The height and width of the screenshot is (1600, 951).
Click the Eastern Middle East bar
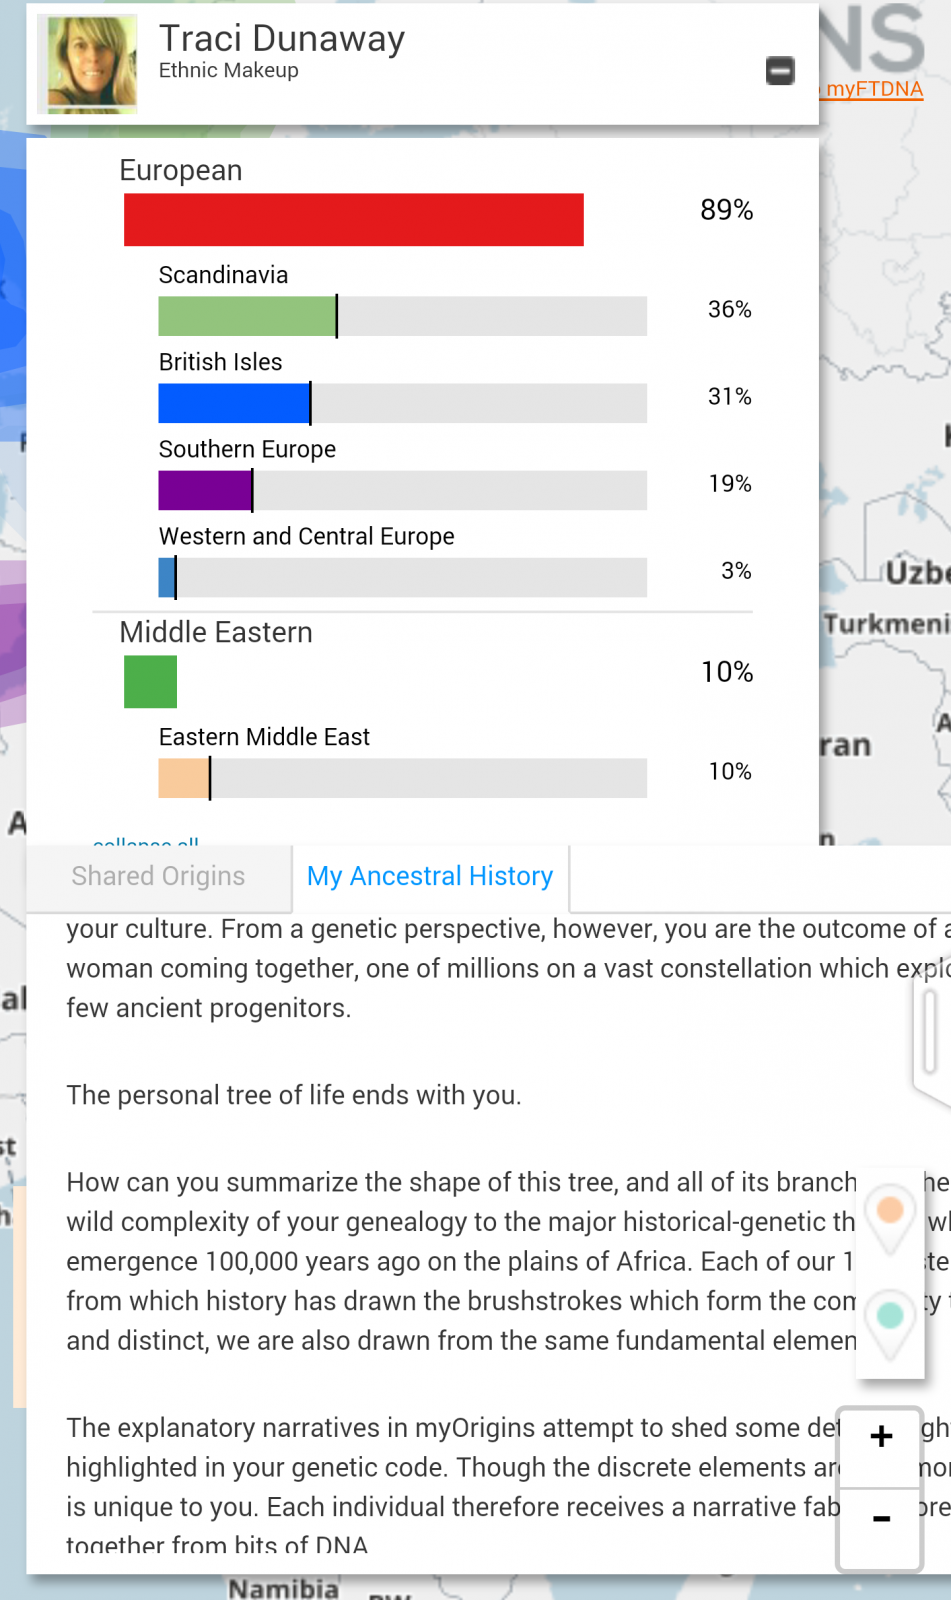(x=402, y=778)
